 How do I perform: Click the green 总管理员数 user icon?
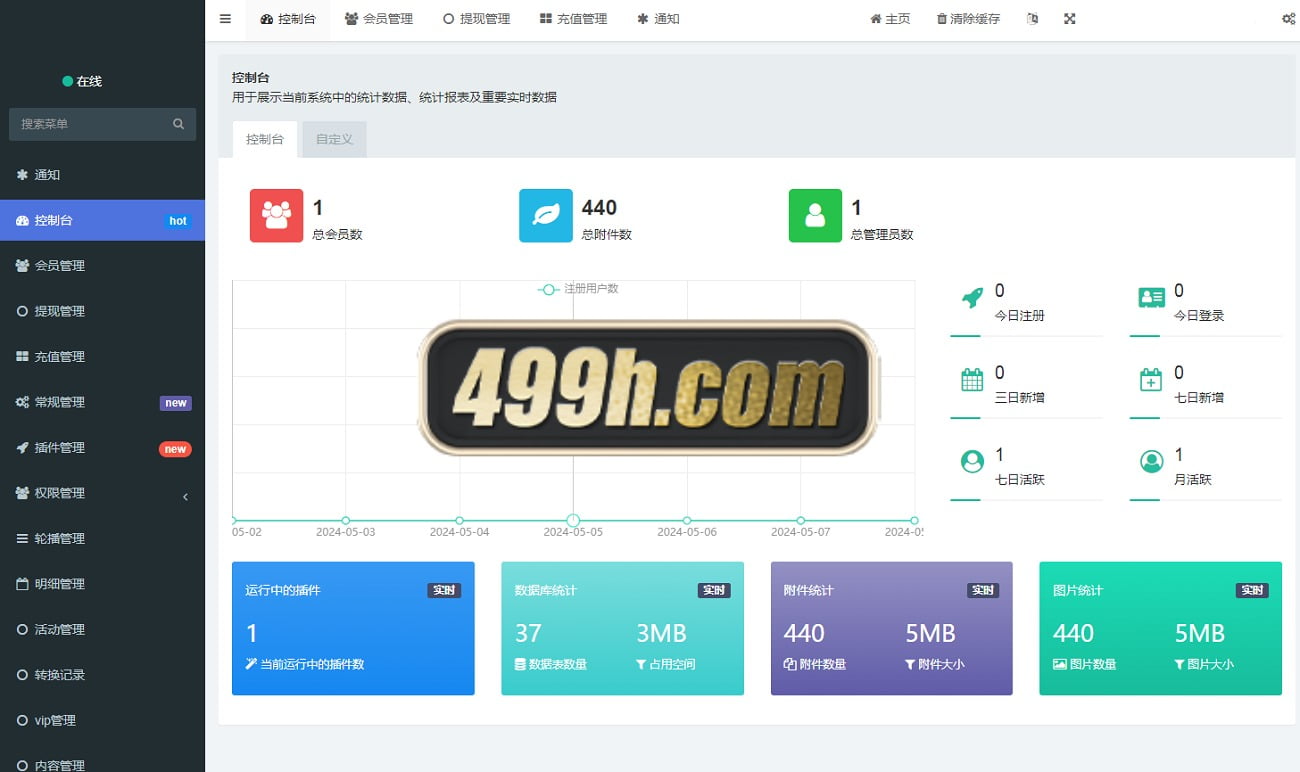click(x=815, y=215)
